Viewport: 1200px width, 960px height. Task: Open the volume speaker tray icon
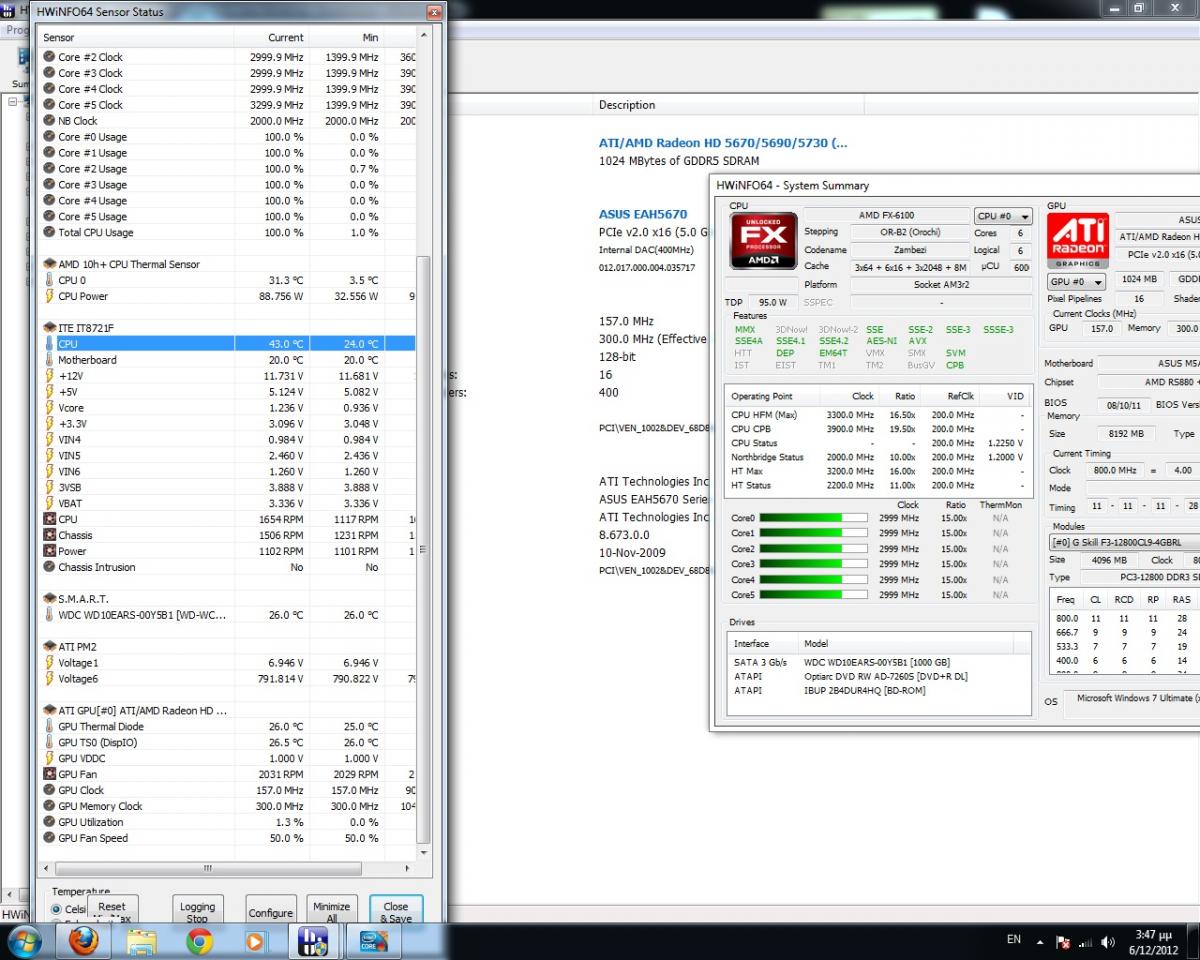click(1107, 942)
